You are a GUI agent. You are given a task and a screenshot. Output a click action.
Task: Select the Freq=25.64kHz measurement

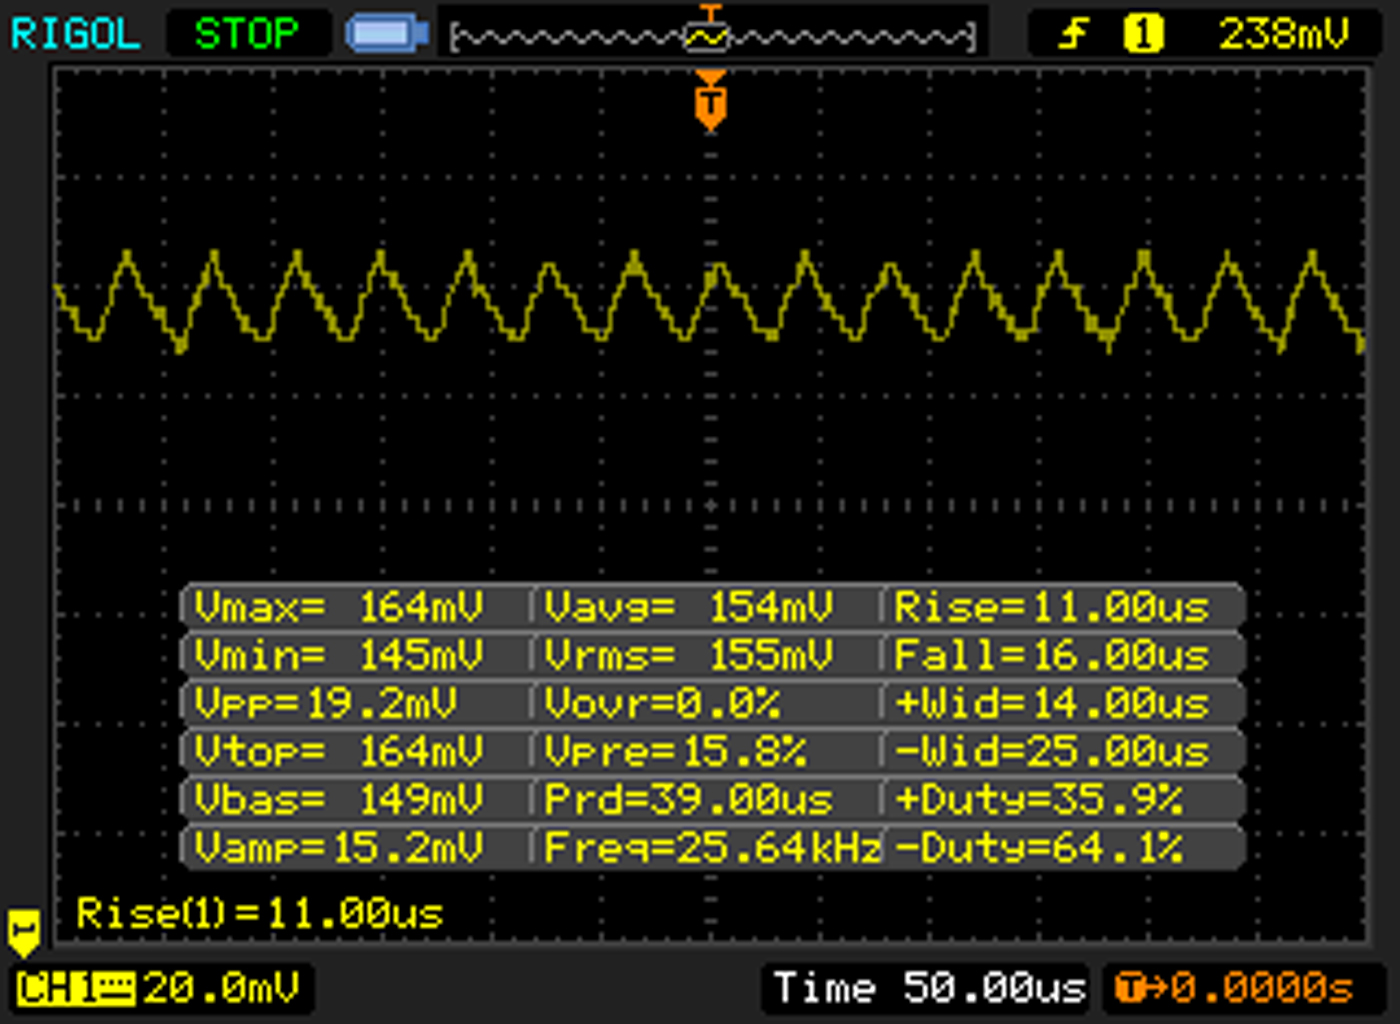click(x=712, y=847)
